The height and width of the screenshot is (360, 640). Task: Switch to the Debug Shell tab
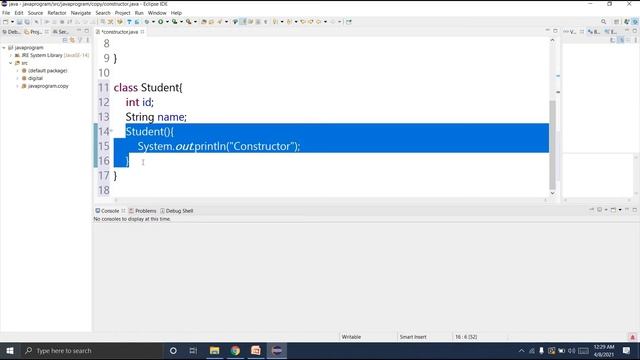point(176,211)
